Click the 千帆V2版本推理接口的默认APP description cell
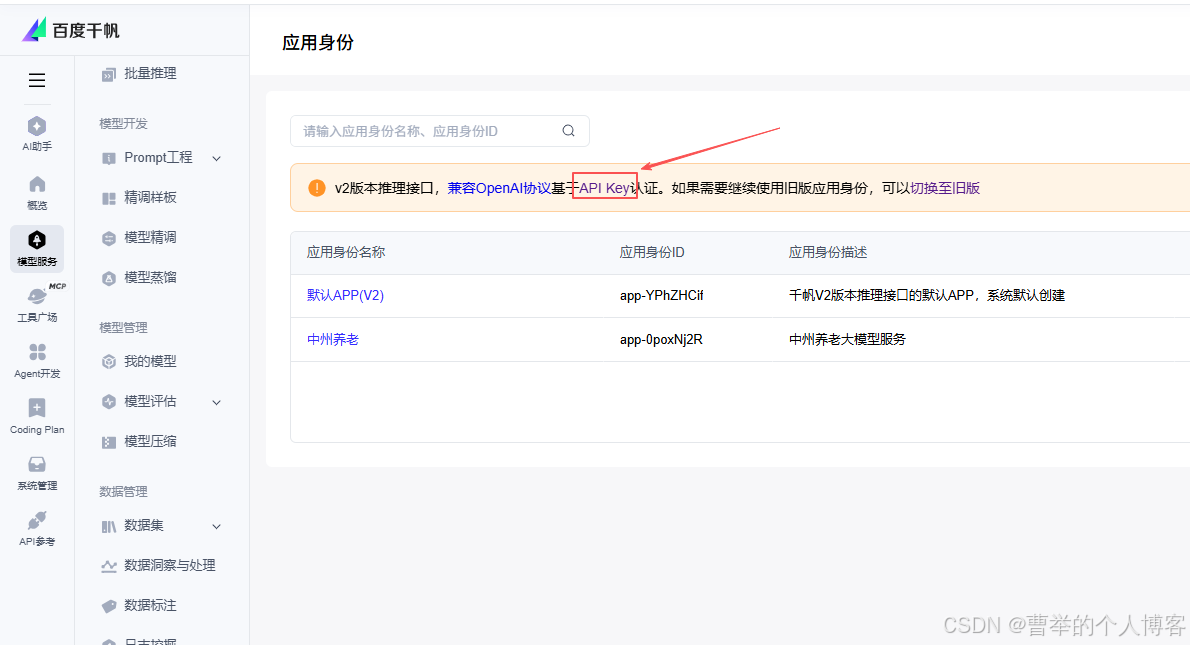Viewport: 1190px width, 645px height. (x=927, y=295)
